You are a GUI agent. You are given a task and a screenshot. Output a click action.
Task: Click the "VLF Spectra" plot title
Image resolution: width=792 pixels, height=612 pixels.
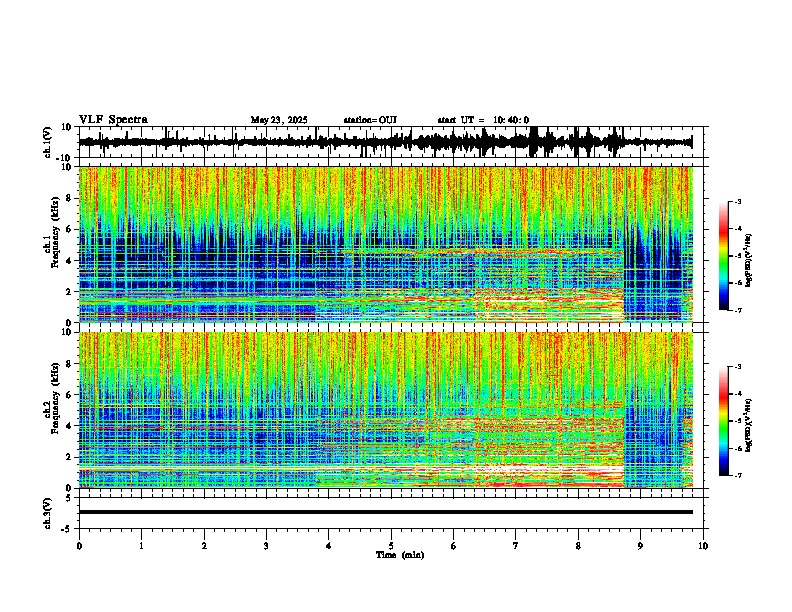[x=113, y=120]
